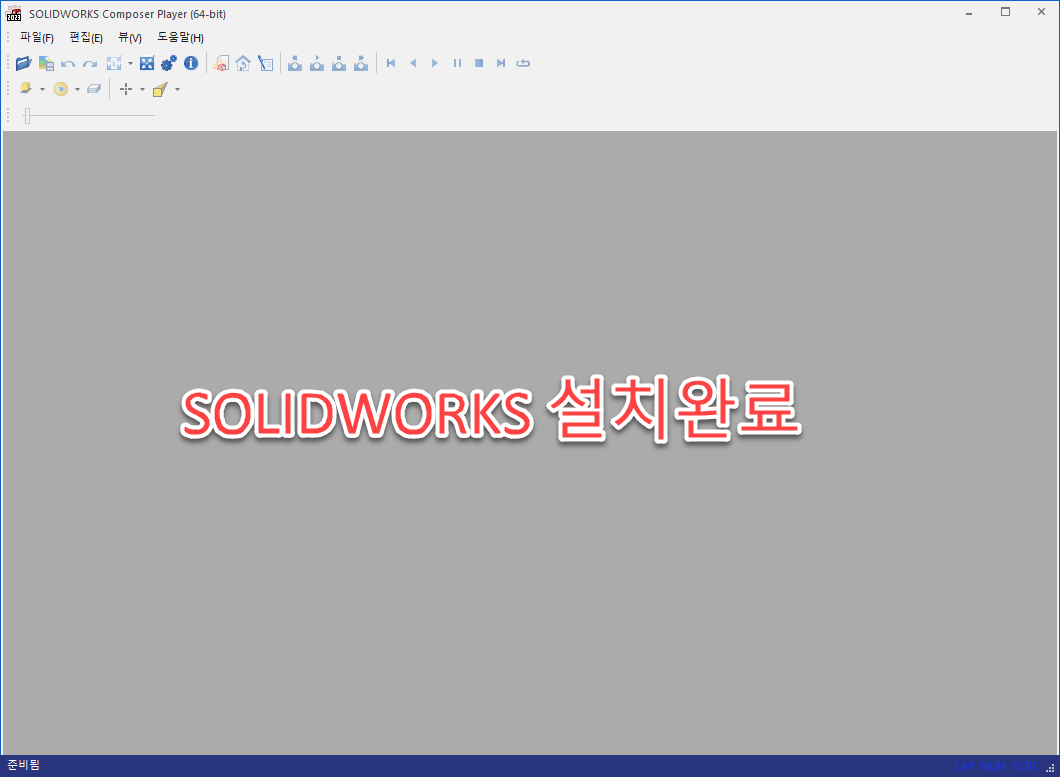This screenshot has width=1060, height=777.
Task: Click the document with red stamp icon
Action: 221,63
